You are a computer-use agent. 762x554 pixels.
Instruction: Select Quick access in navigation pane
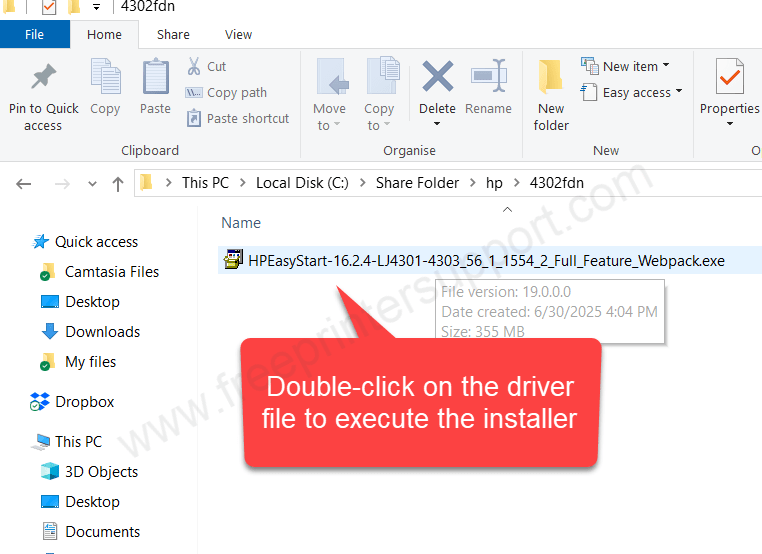(96, 242)
